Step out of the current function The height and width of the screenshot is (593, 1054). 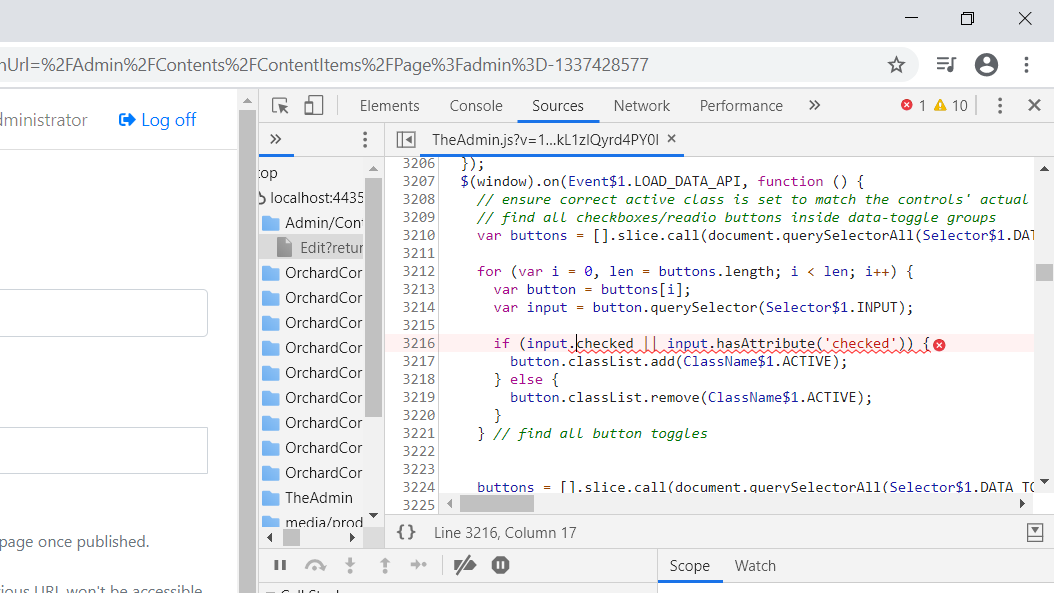click(x=385, y=565)
